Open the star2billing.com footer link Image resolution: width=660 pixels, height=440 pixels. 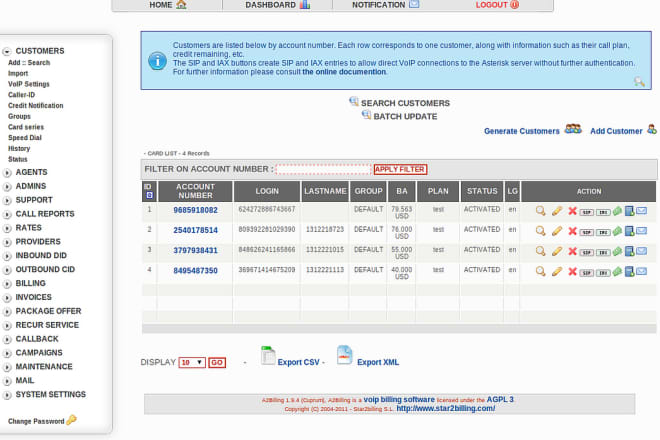click(446, 408)
